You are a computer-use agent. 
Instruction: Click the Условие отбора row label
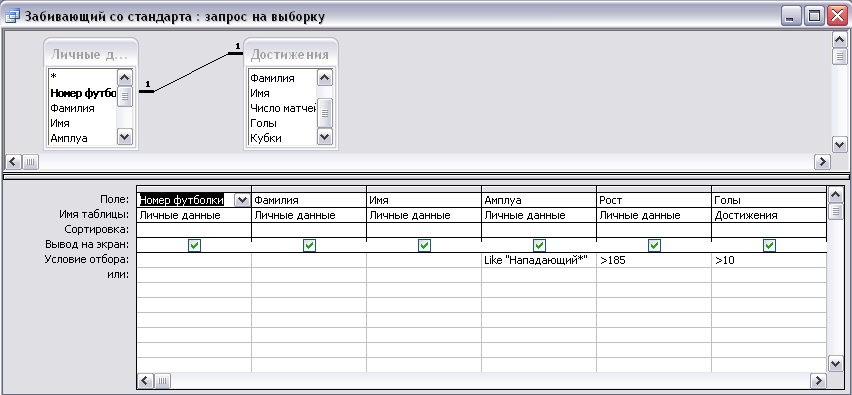point(87,259)
